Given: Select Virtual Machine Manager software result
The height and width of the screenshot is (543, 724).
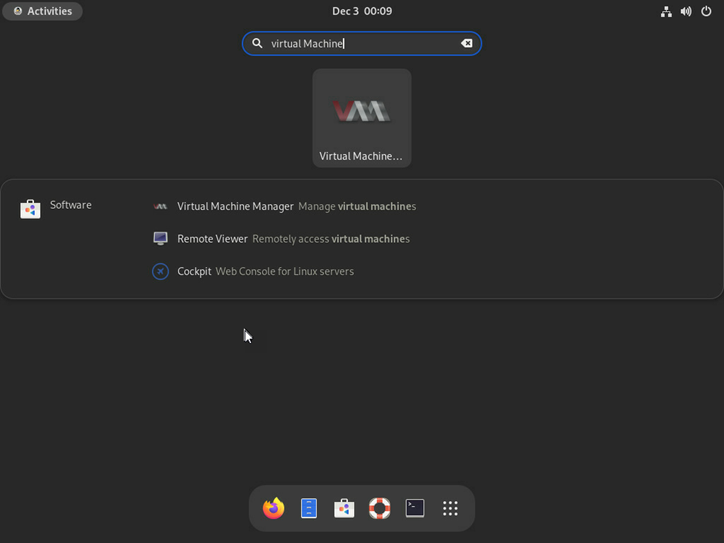Looking at the screenshot, I should pyautogui.click(x=284, y=206).
